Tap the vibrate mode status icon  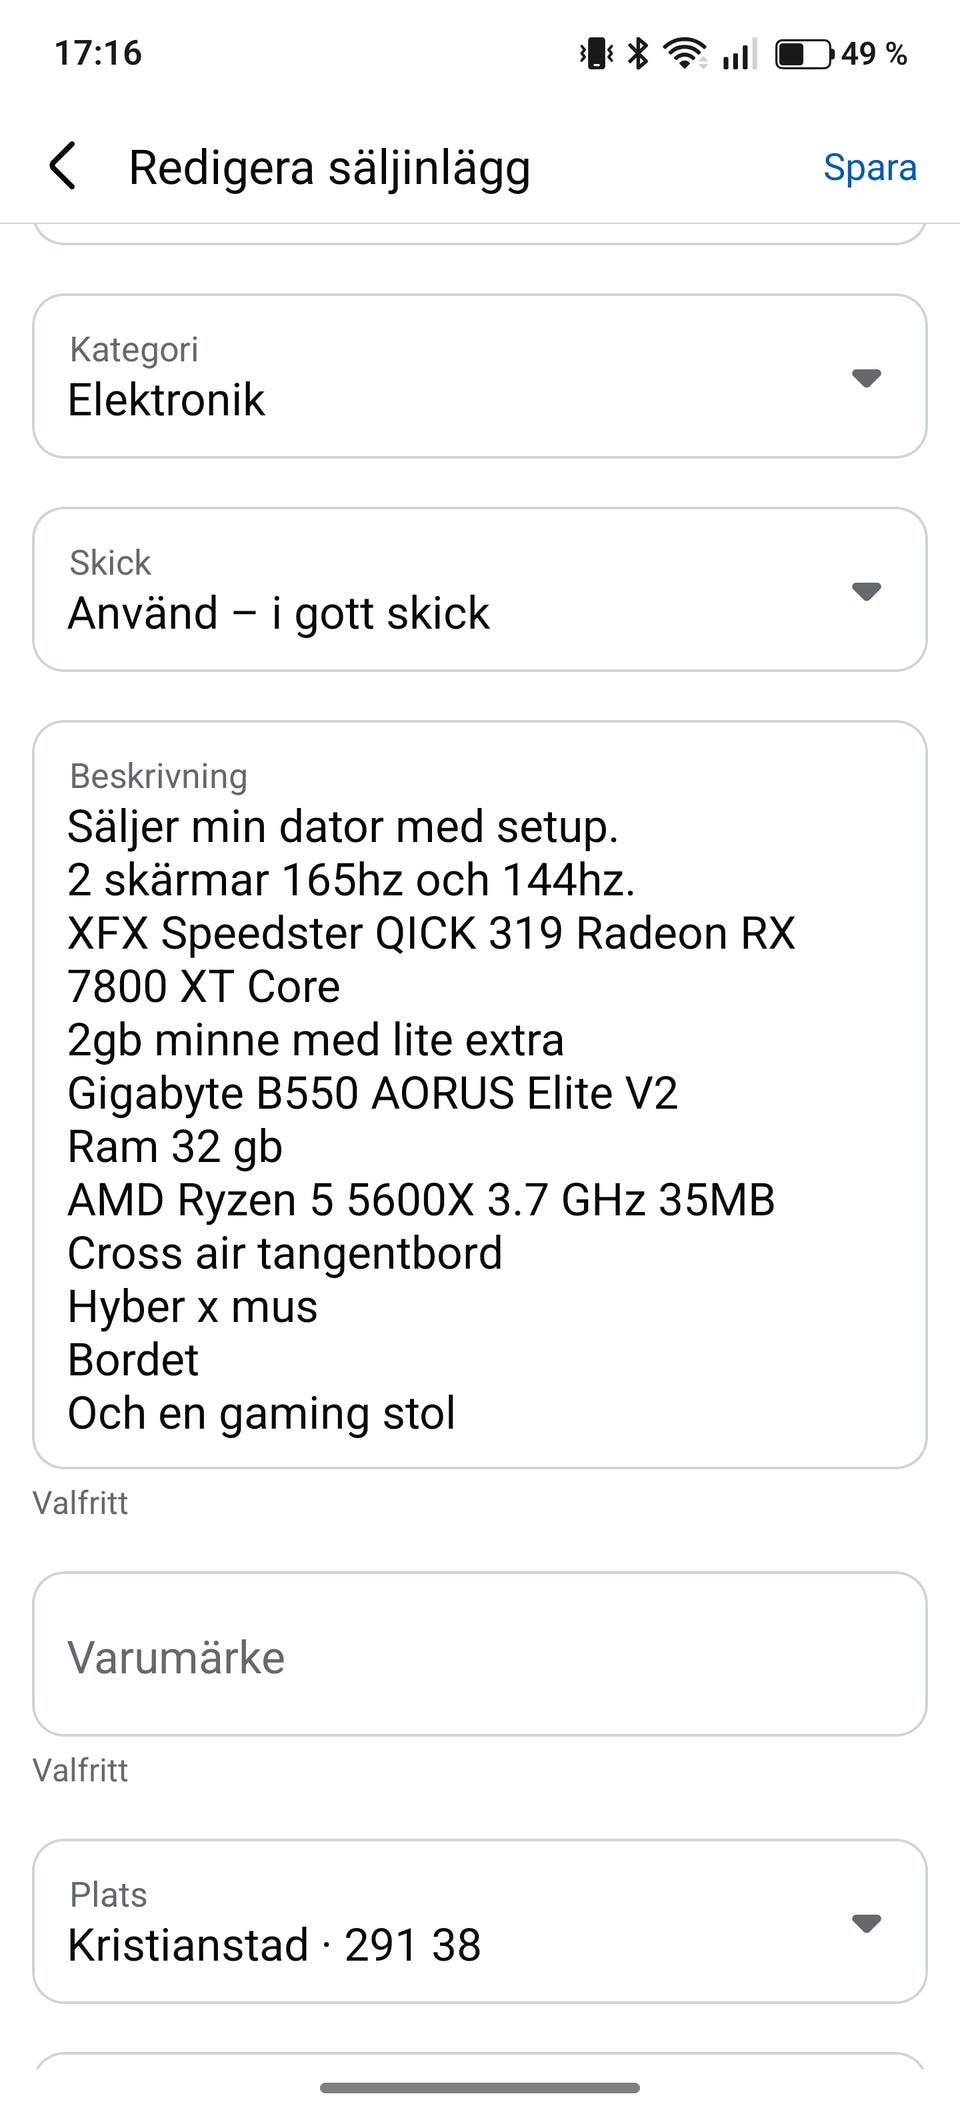point(596,53)
